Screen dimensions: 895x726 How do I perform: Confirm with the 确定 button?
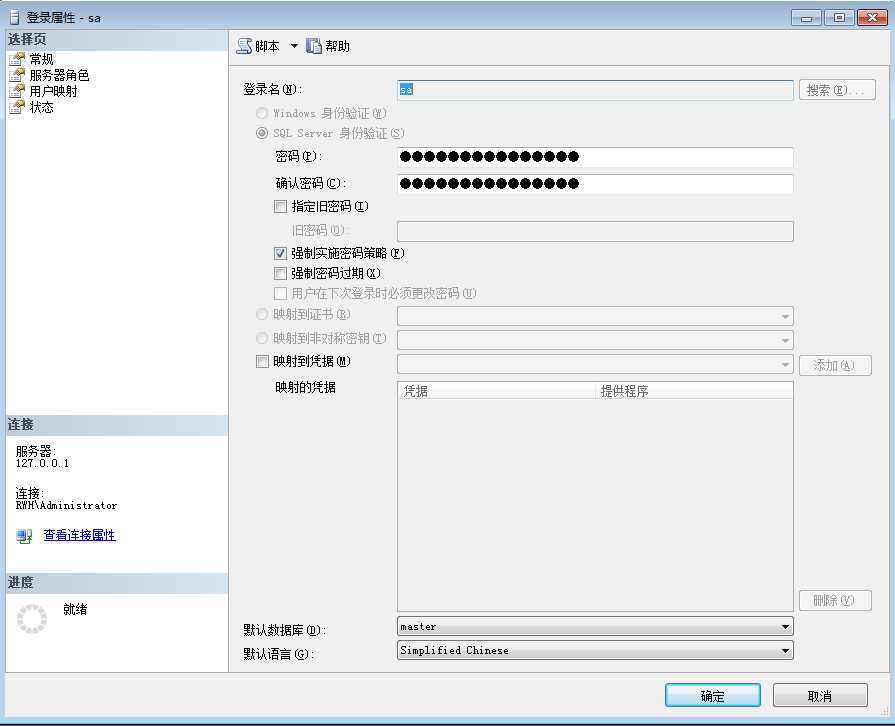pos(712,695)
